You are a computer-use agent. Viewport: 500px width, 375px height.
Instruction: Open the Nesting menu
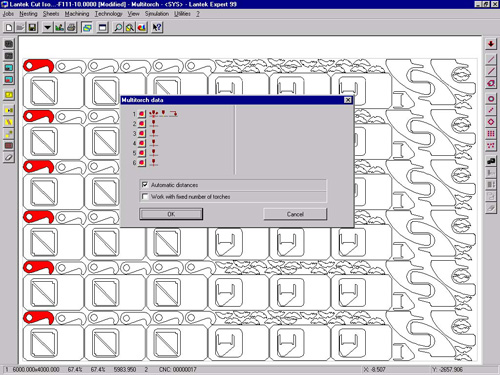tap(28, 14)
